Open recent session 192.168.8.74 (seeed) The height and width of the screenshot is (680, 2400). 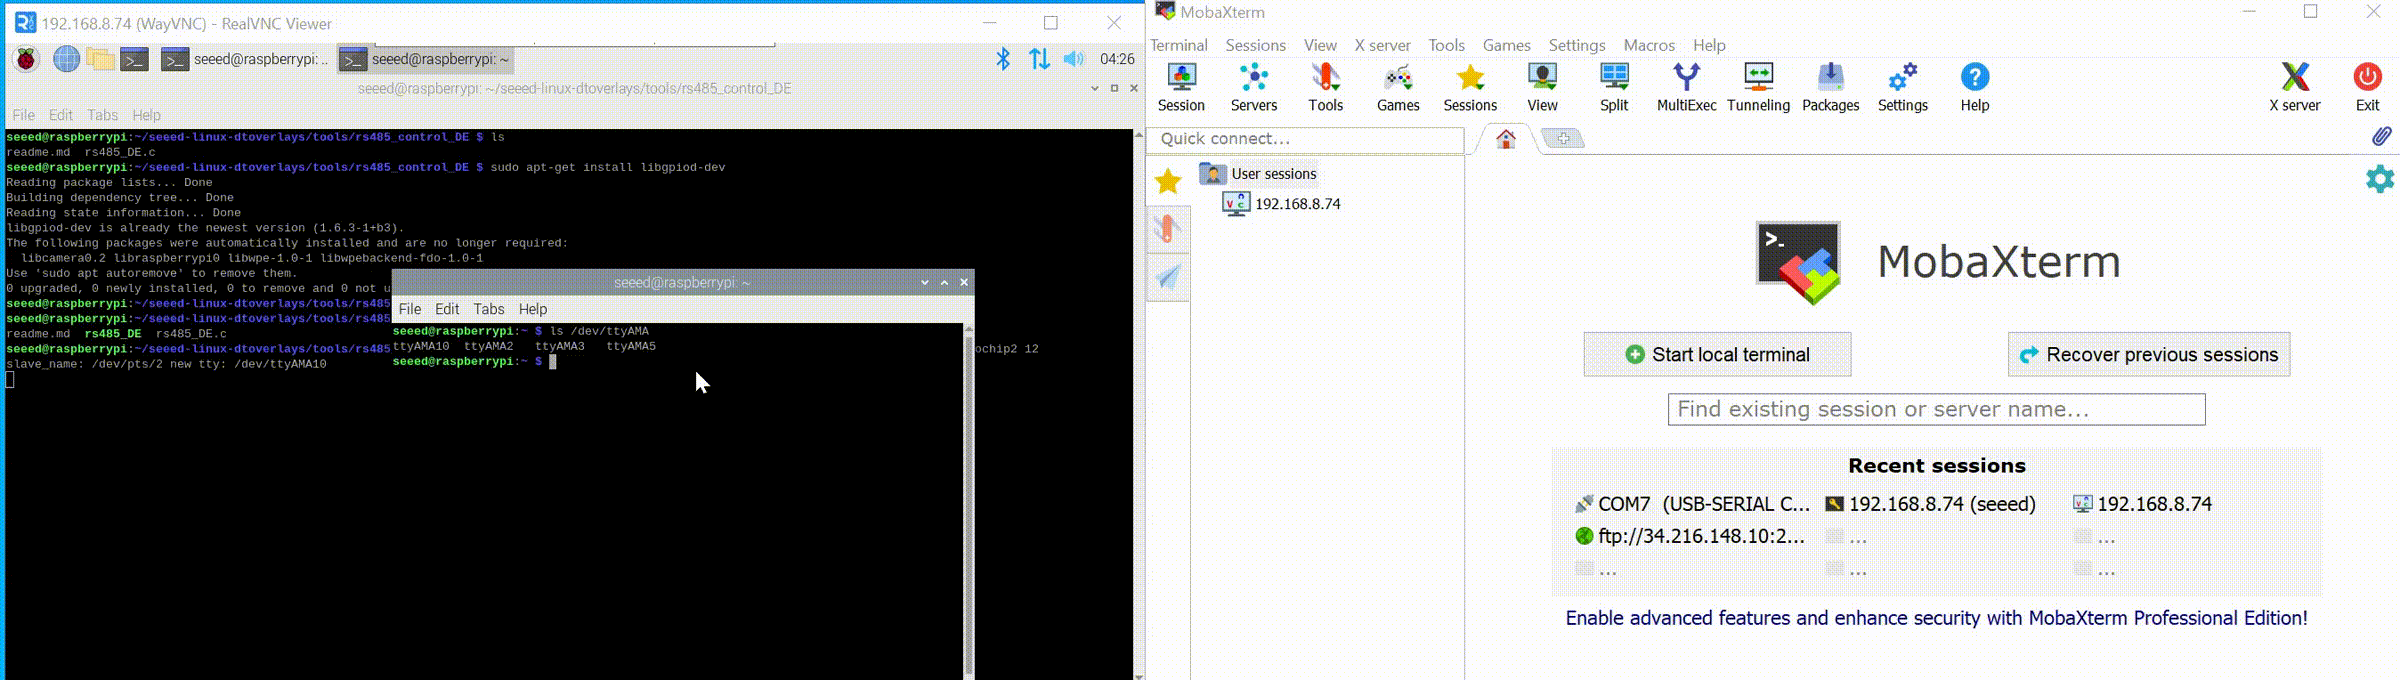click(1930, 504)
